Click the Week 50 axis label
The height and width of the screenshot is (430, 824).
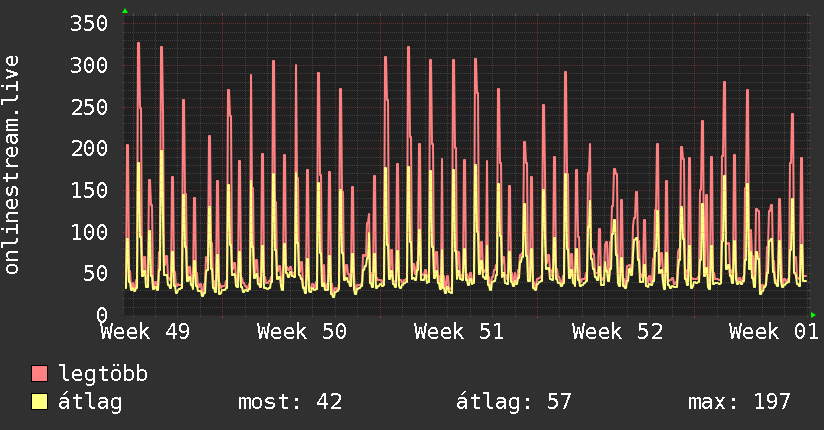(302, 332)
